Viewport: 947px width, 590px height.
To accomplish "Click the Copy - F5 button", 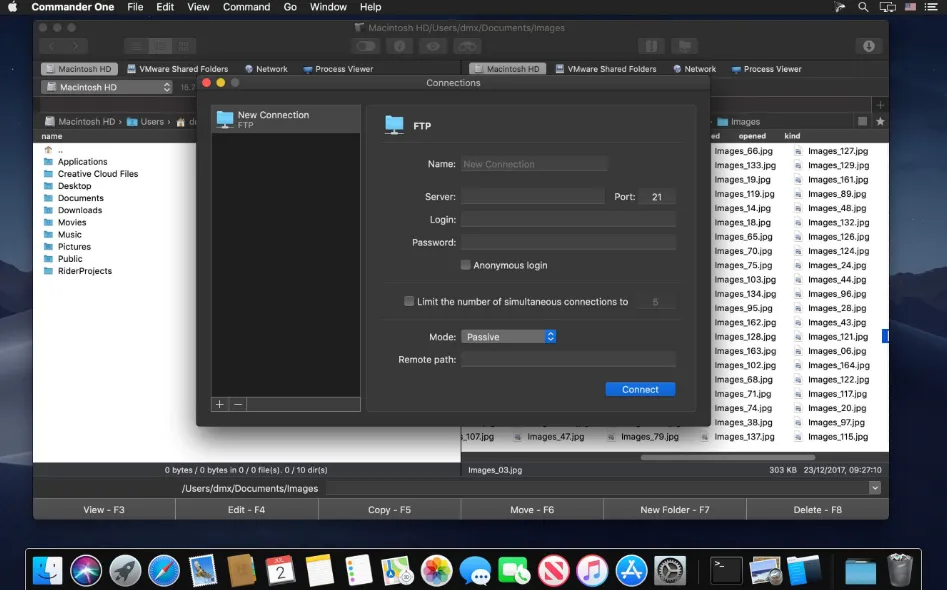I will [x=390, y=510].
